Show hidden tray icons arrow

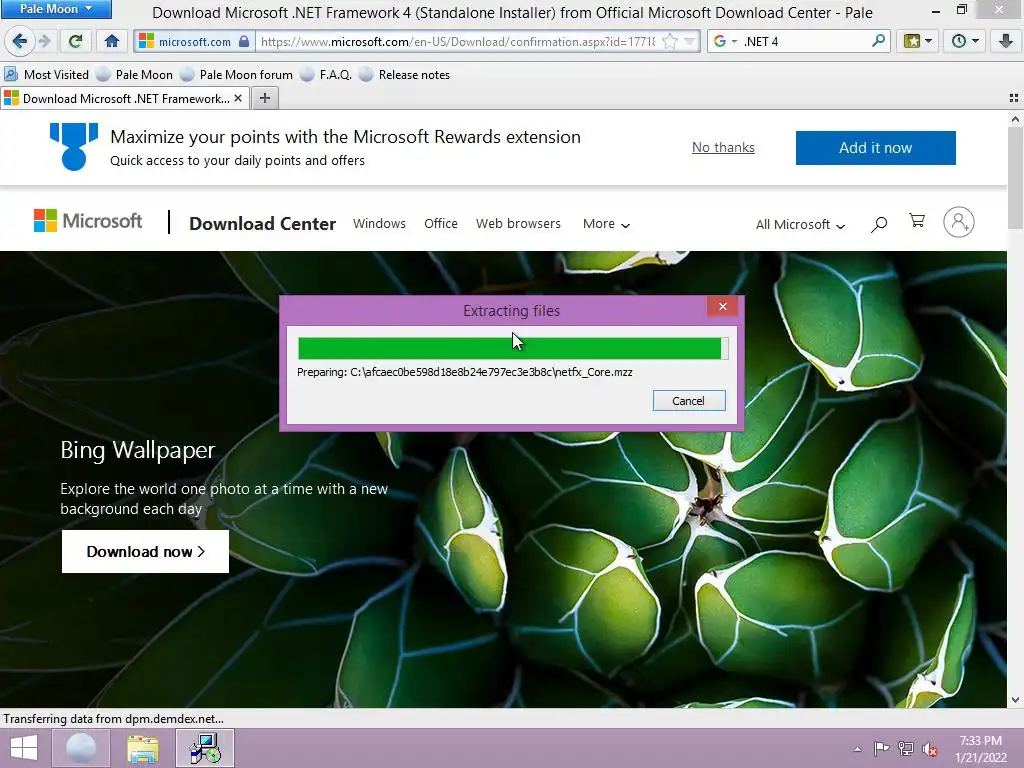pos(857,749)
